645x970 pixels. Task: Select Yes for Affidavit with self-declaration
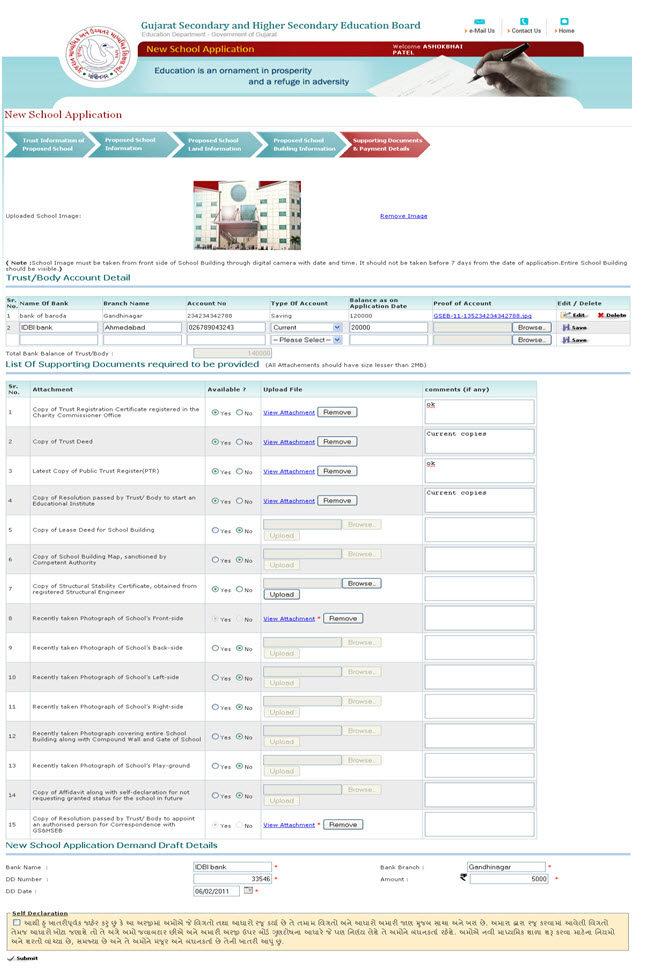coord(215,796)
